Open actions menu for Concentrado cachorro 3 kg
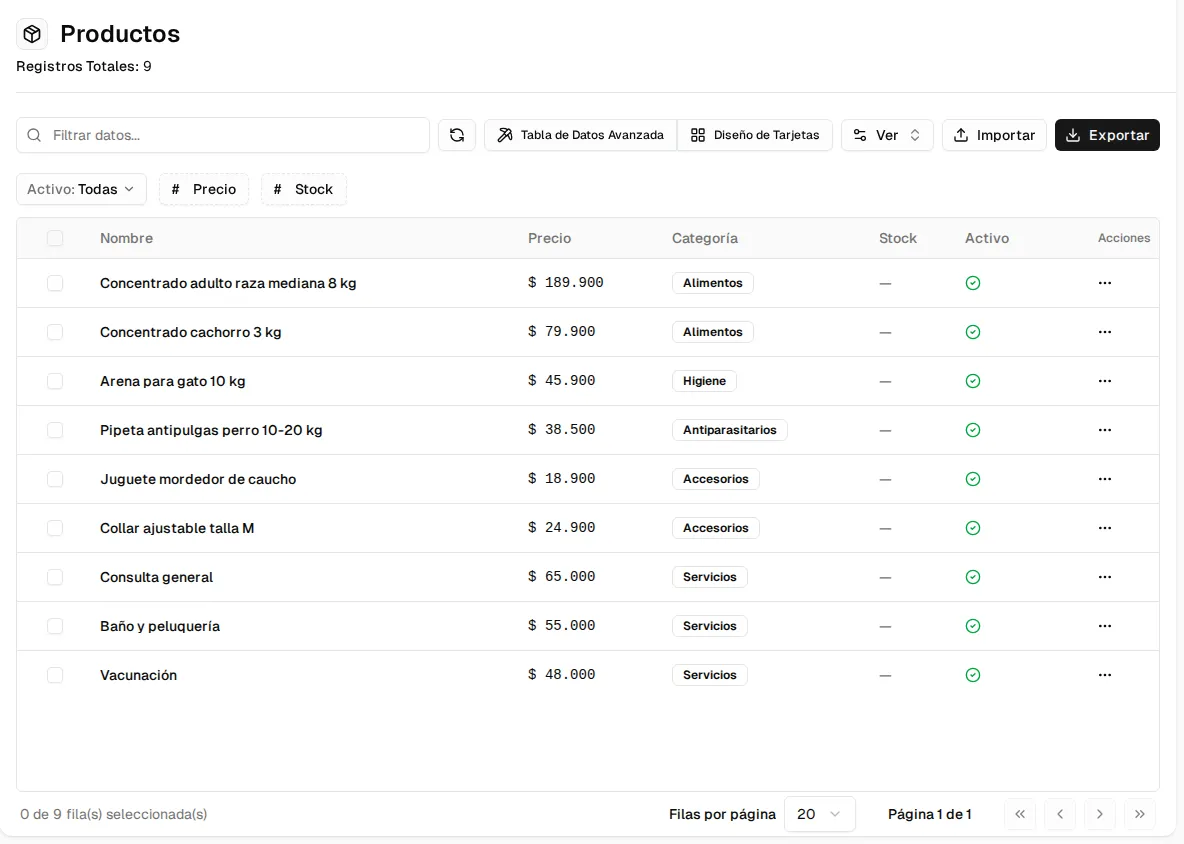The width and height of the screenshot is (1184, 844). click(1105, 332)
